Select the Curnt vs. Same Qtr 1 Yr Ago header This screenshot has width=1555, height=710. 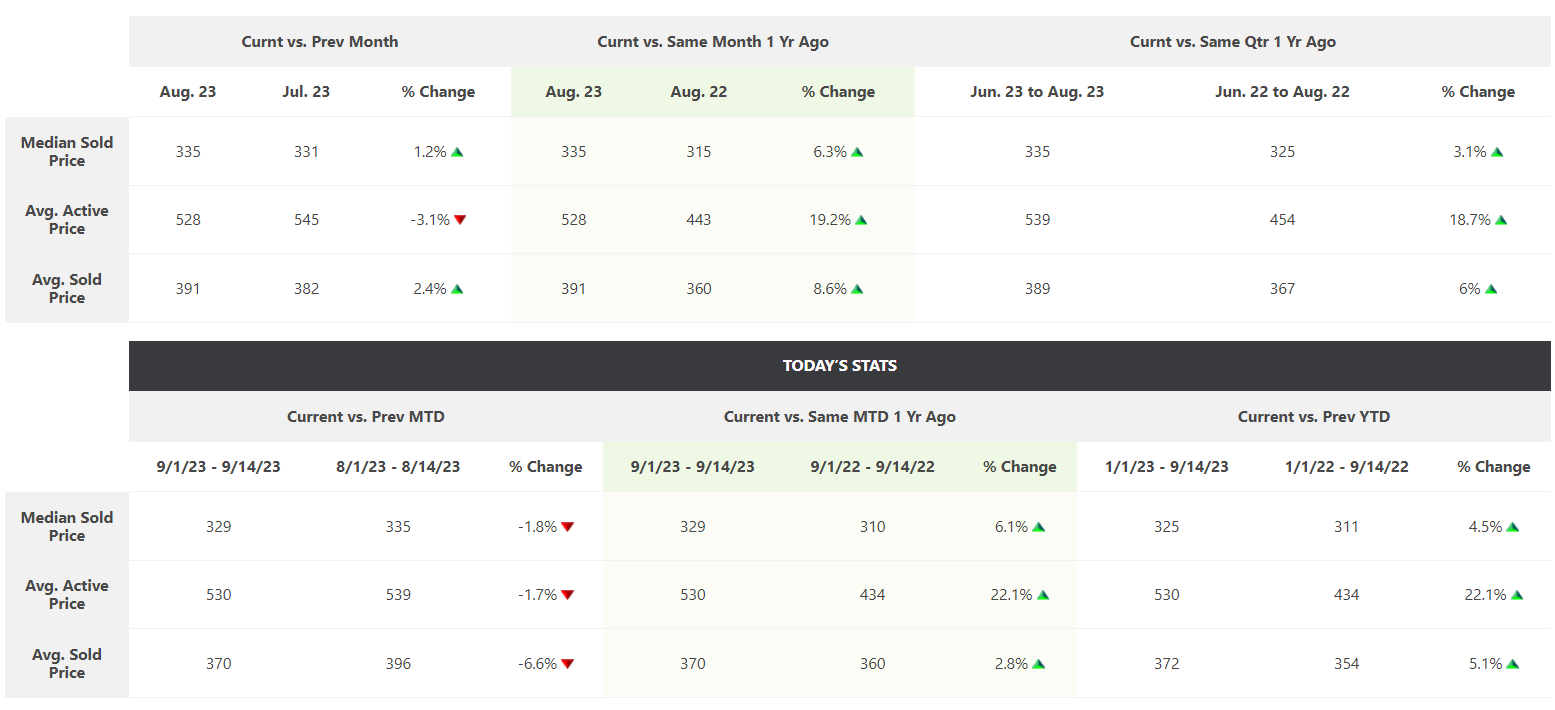click(1233, 42)
